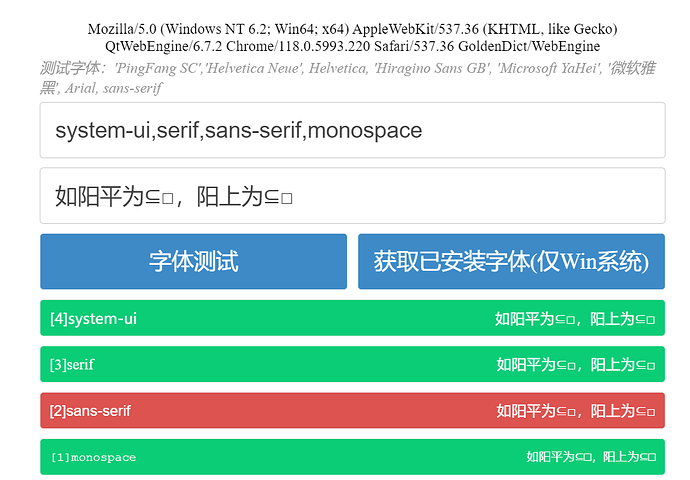
Task: Select the [1]monospace result label
Action: click(x=93, y=457)
